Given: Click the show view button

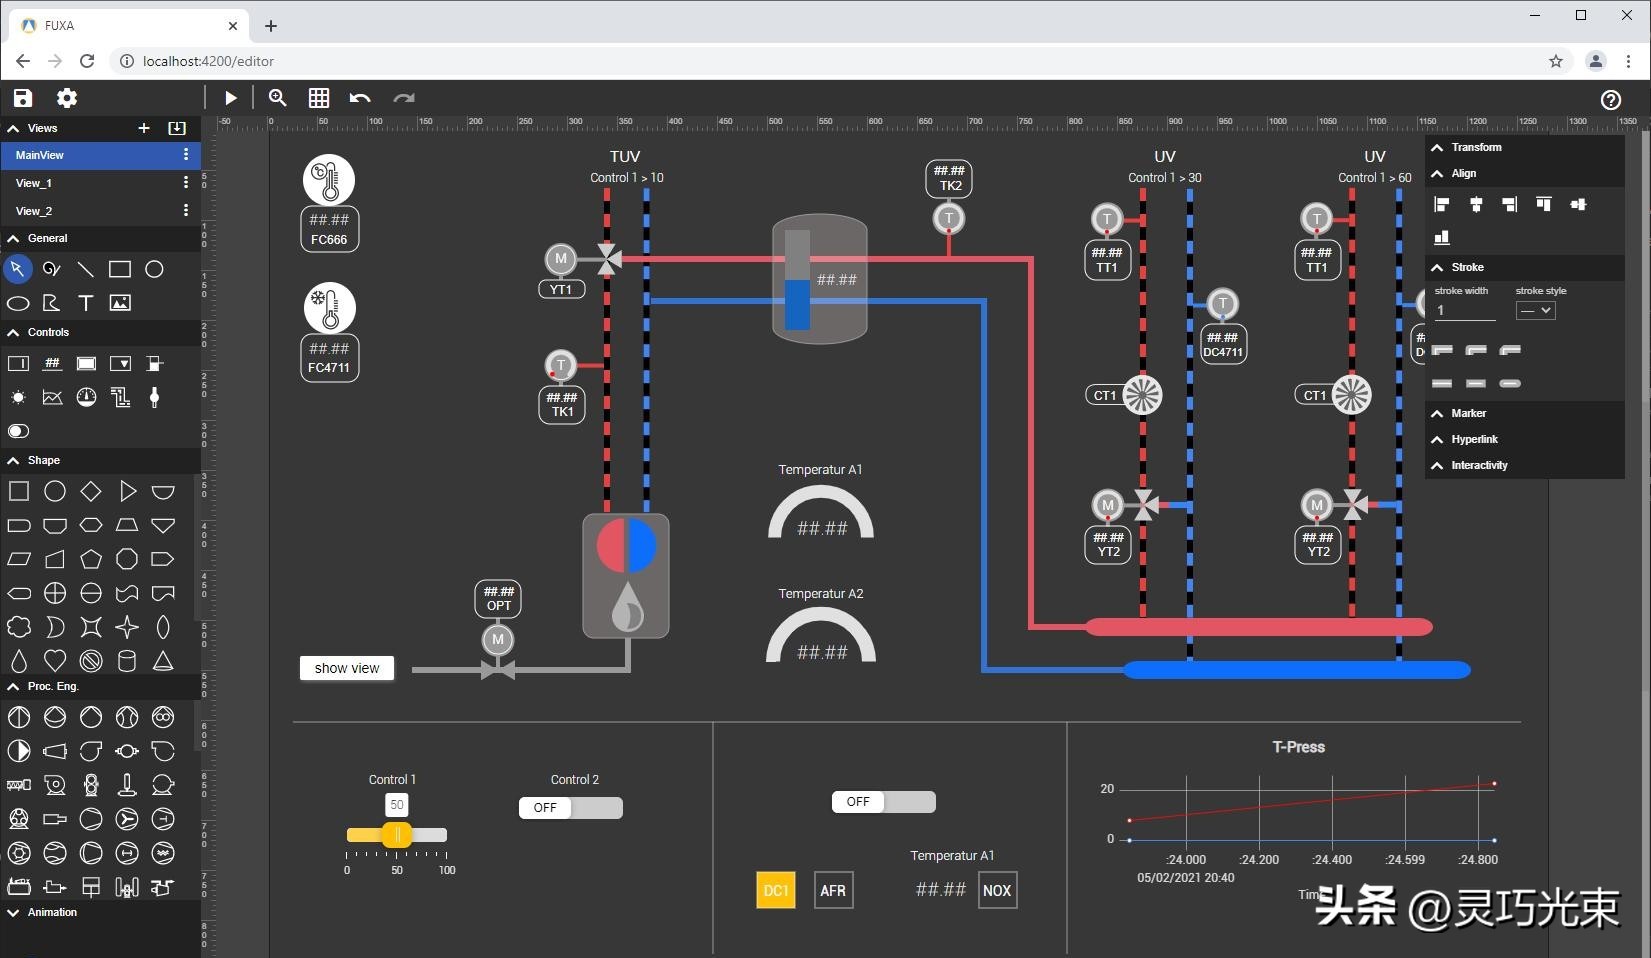Looking at the screenshot, I should click(347, 668).
